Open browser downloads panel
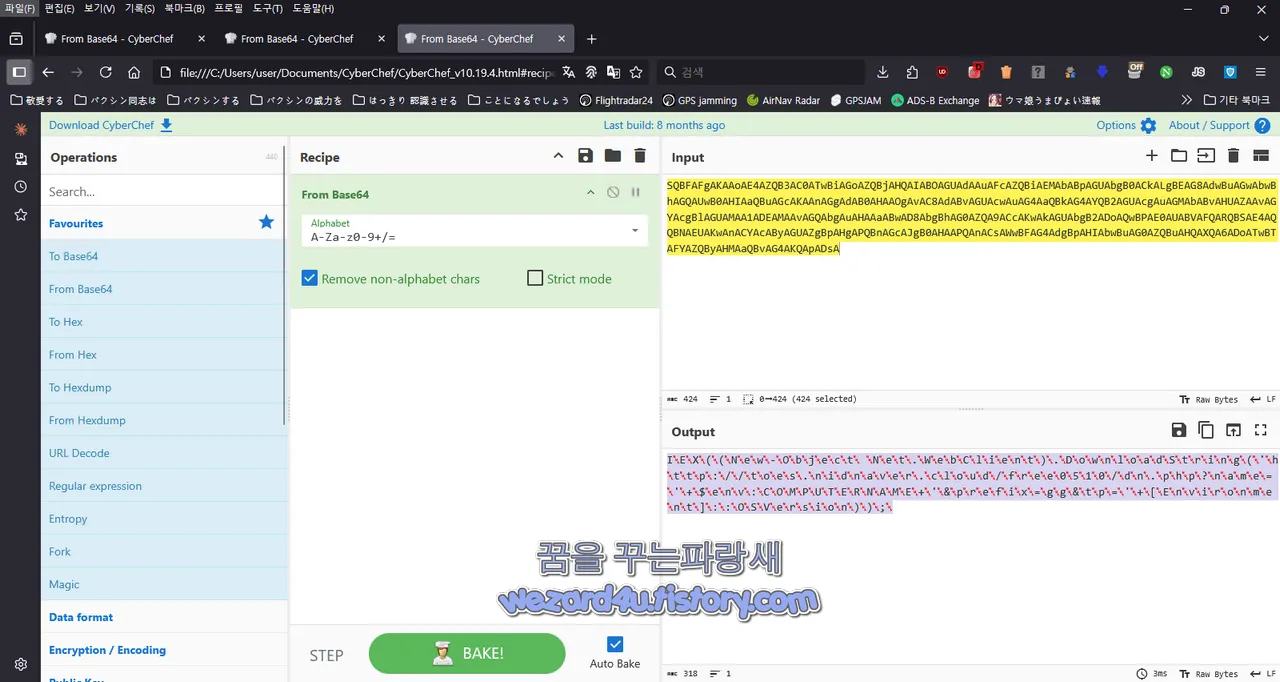1280x682 pixels. coord(882,72)
